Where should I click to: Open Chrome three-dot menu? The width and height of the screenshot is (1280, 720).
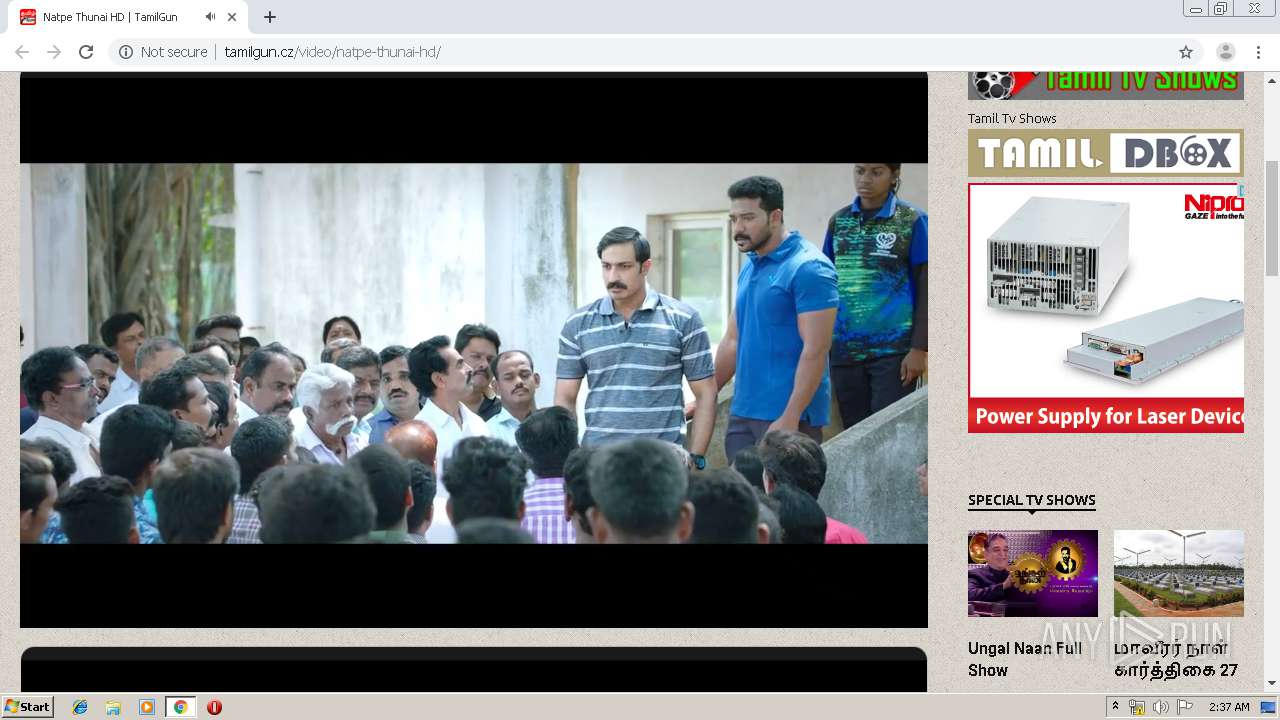tap(1258, 52)
